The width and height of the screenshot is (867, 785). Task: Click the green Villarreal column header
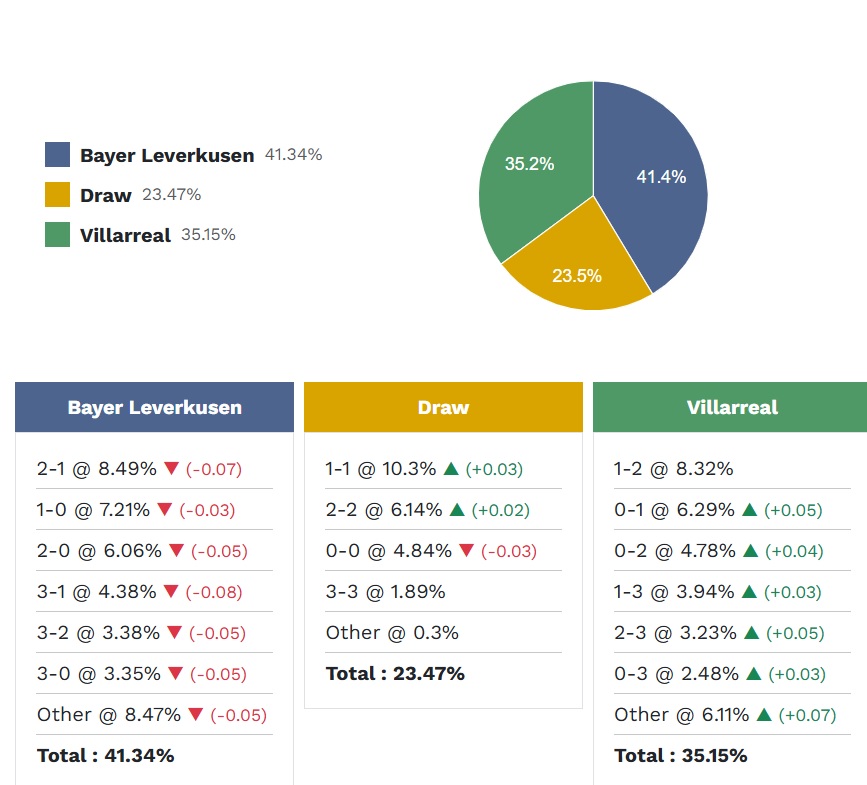731,407
